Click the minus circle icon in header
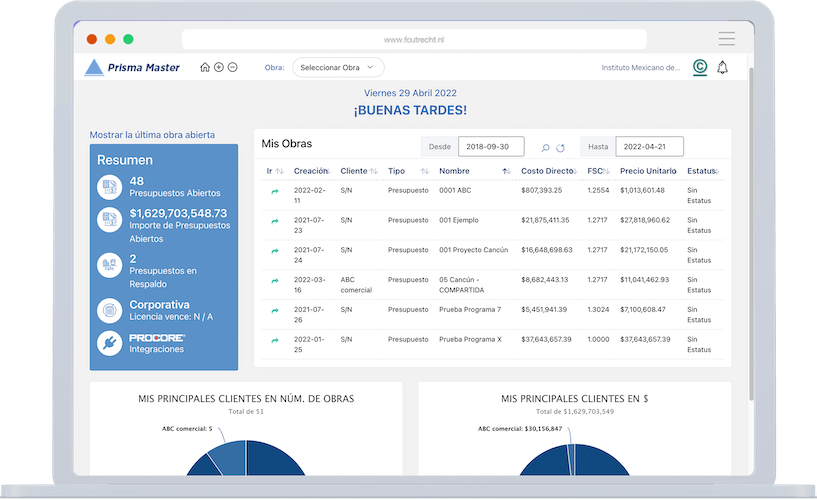This screenshot has height=500, width=817. 233,67
